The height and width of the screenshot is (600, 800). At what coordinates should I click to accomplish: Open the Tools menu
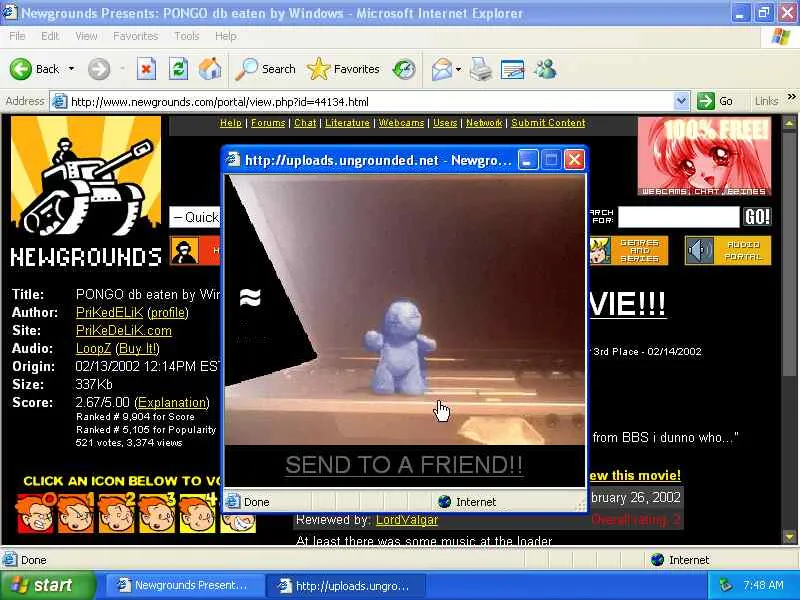187,36
